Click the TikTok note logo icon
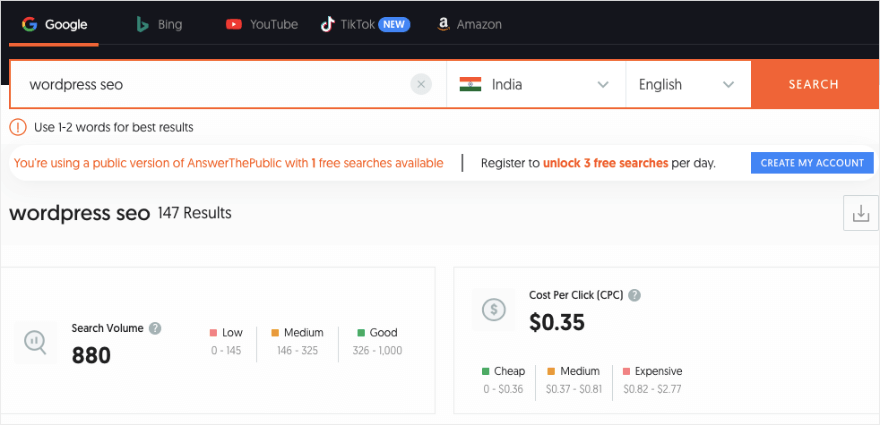The width and height of the screenshot is (880, 425). click(327, 25)
